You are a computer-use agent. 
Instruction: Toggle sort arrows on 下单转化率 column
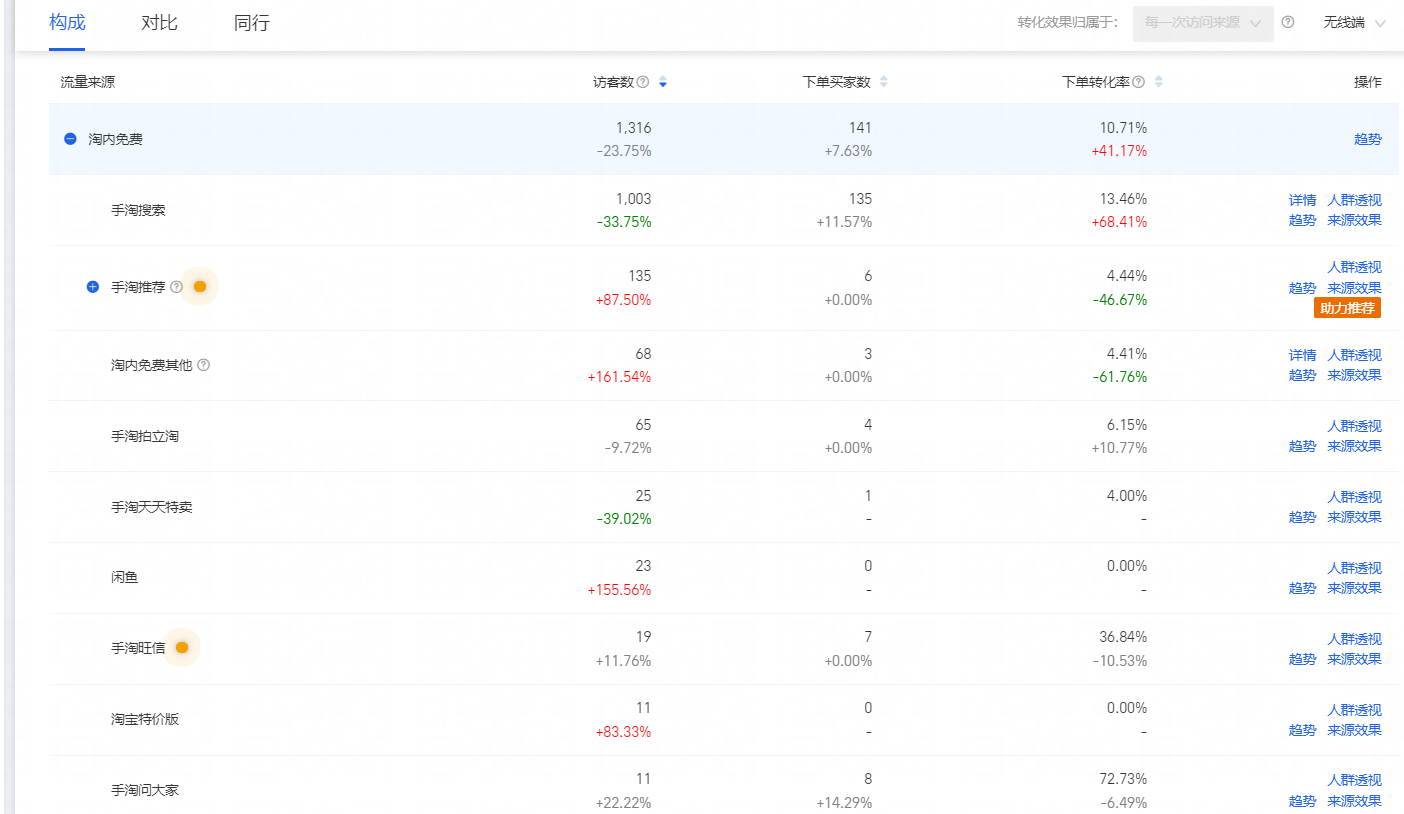click(x=1159, y=82)
